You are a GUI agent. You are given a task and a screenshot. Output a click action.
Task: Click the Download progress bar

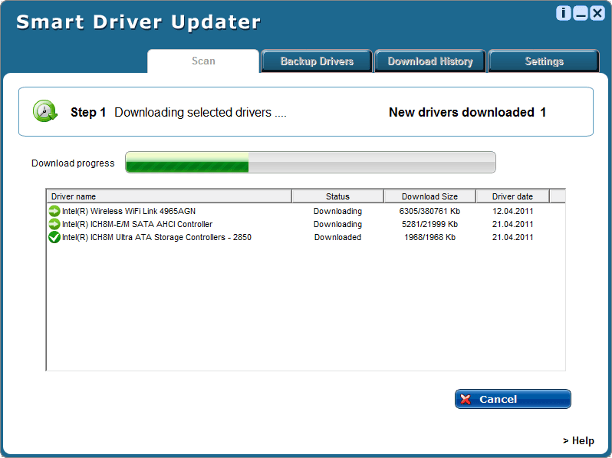pos(310,162)
